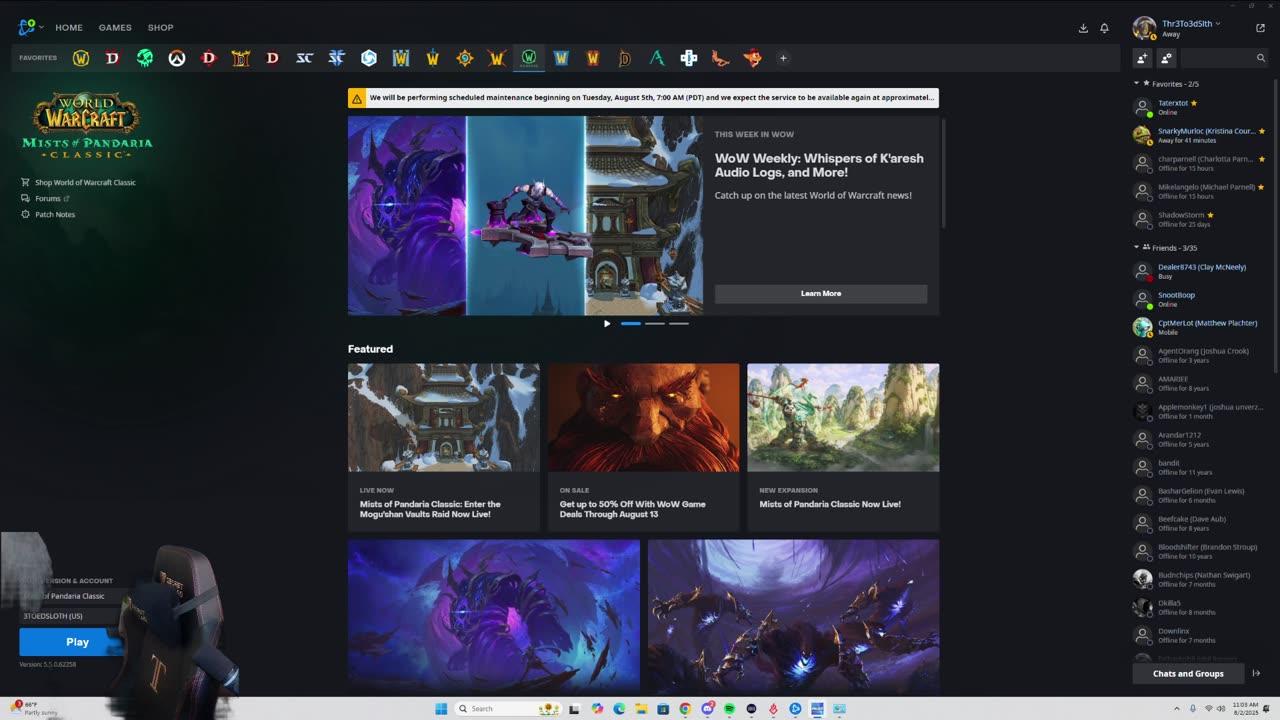This screenshot has height=720, width=1280.
Task: Open Shop World of Warcraft Classic link
Action: tap(85, 182)
